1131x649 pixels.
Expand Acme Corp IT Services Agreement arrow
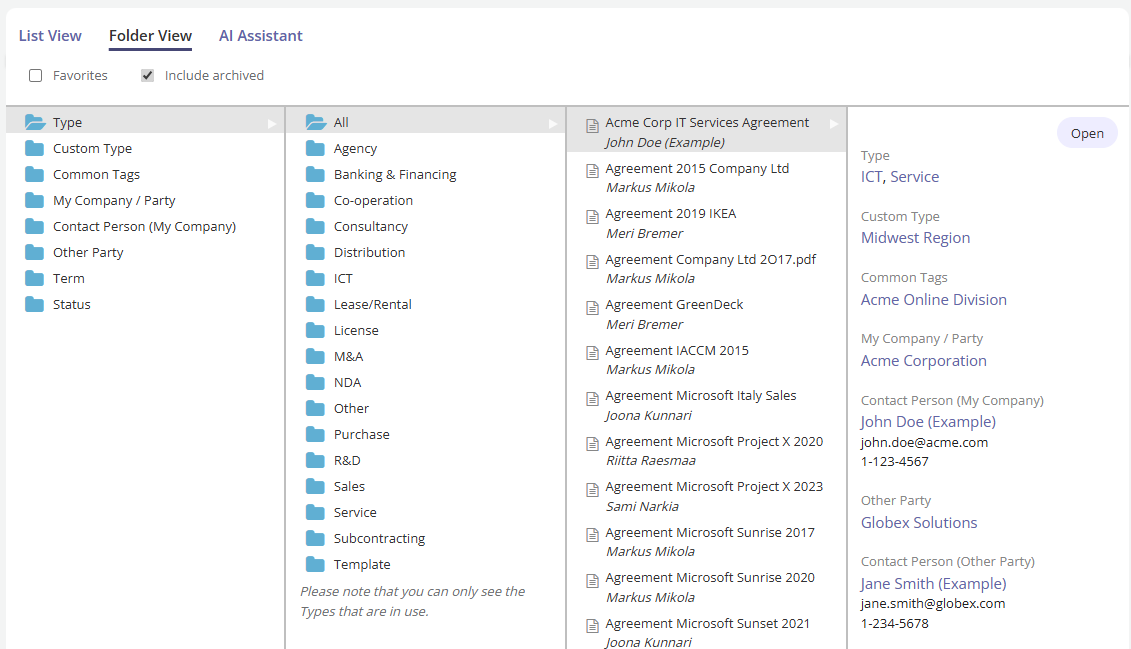pyautogui.click(x=835, y=122)
